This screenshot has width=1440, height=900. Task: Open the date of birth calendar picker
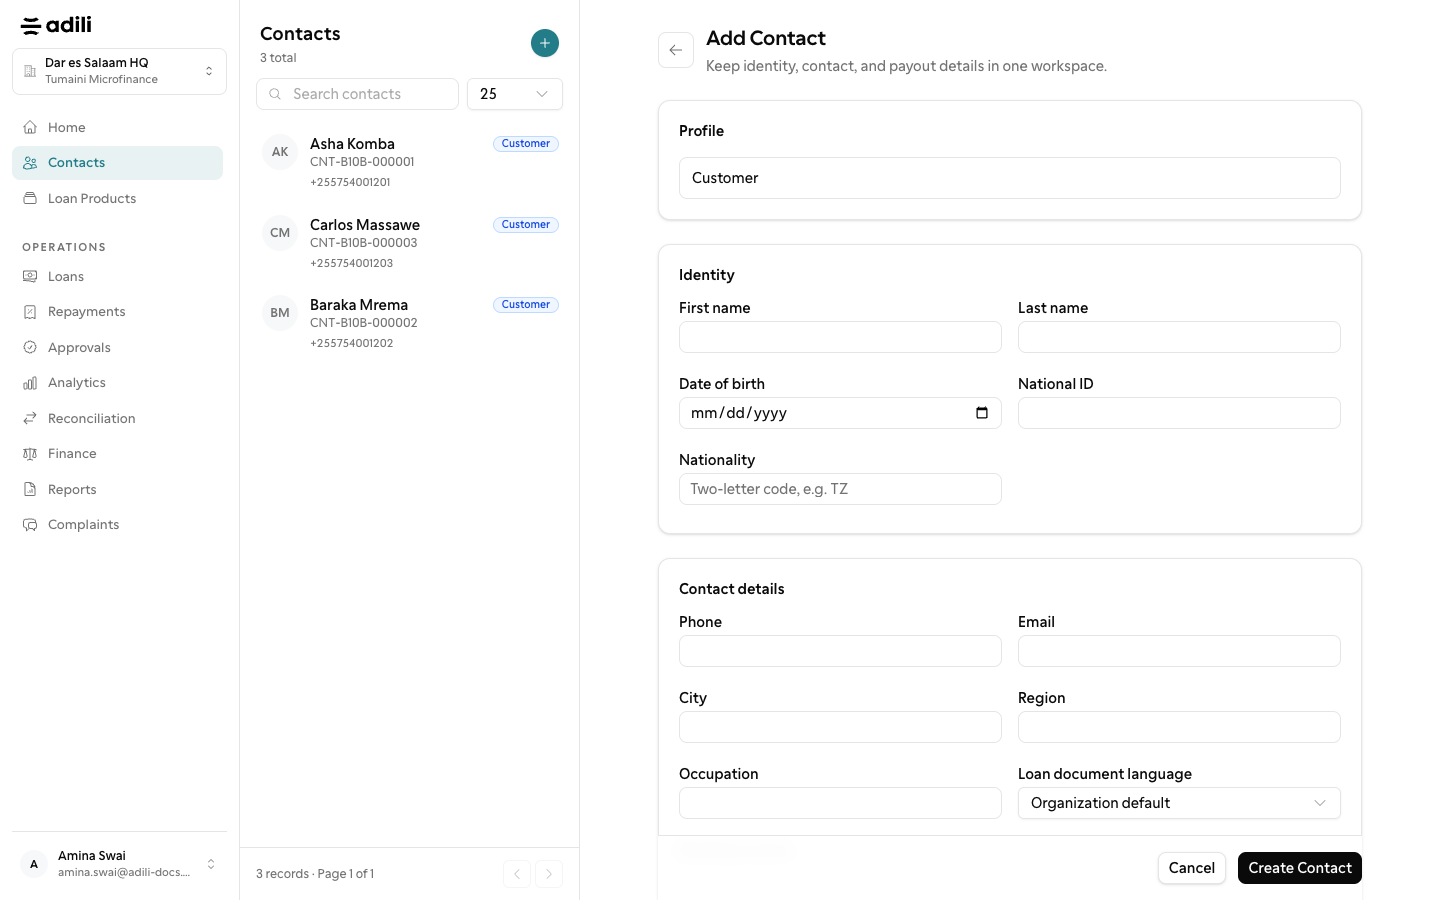coord(982,413)
